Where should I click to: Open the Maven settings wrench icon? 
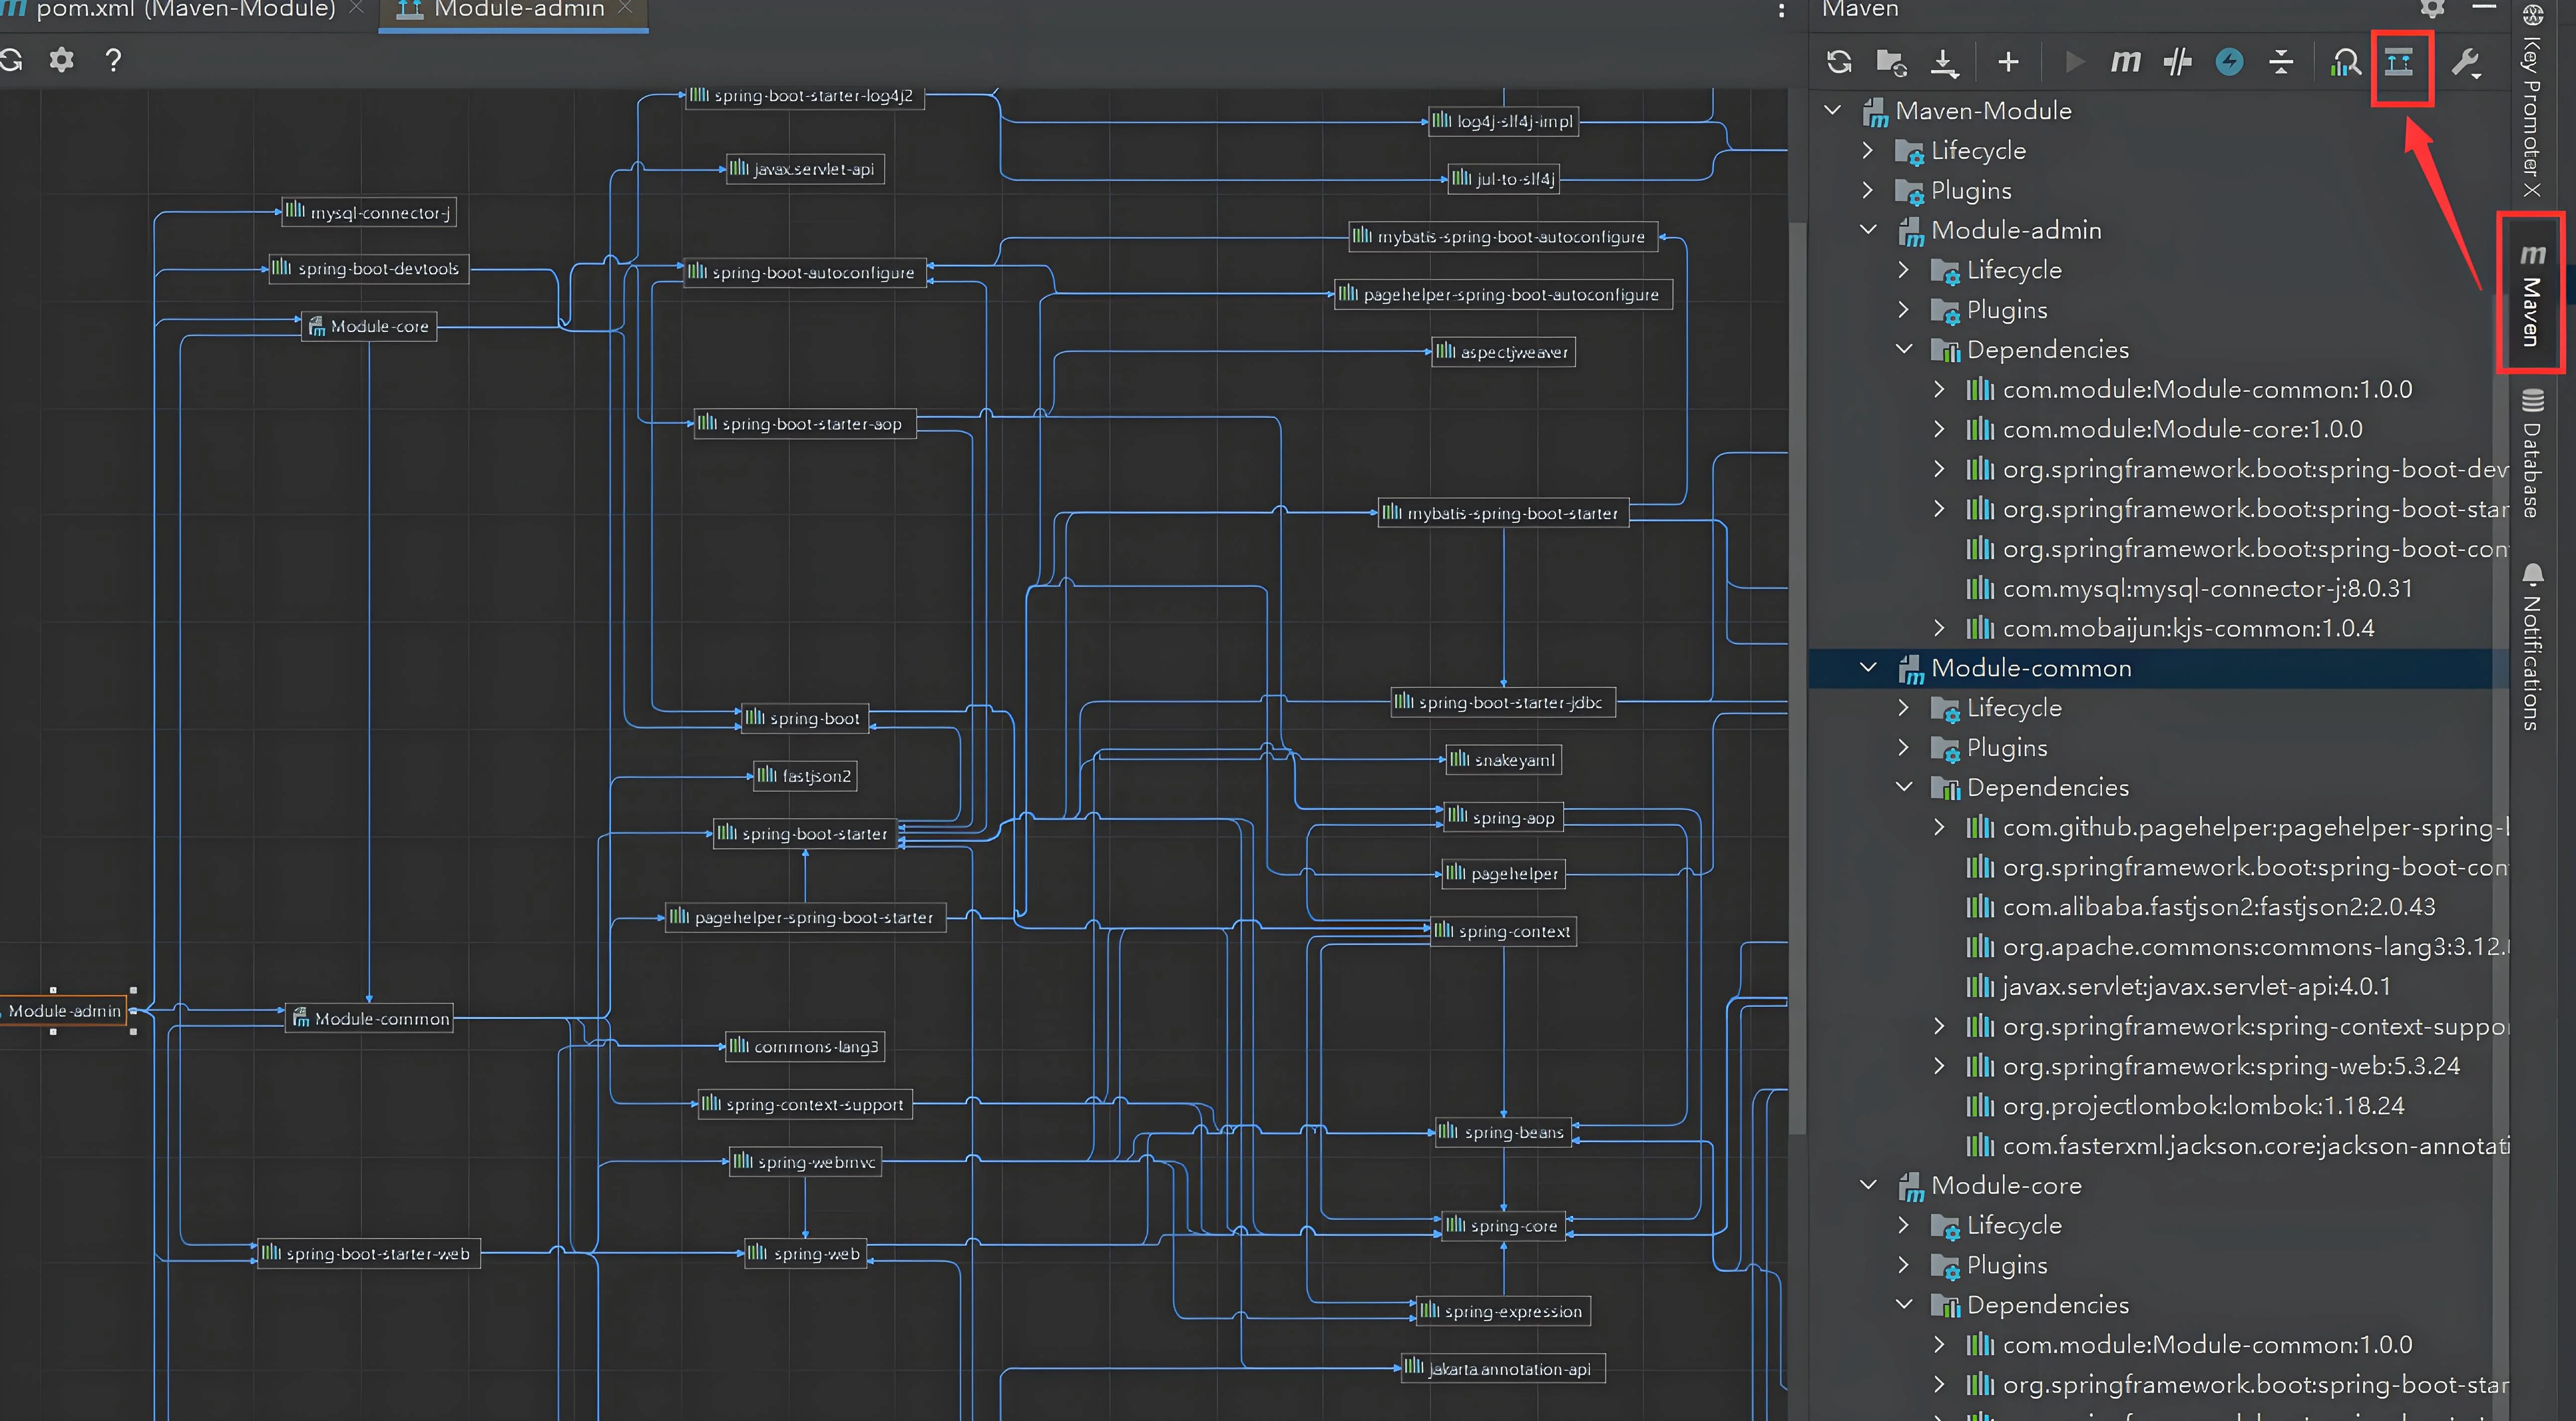2465,62
